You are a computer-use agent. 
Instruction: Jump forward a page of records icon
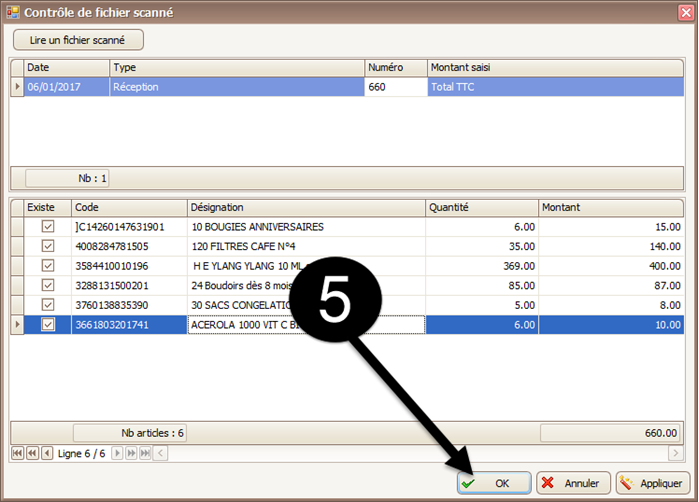(x=131, y=453)
